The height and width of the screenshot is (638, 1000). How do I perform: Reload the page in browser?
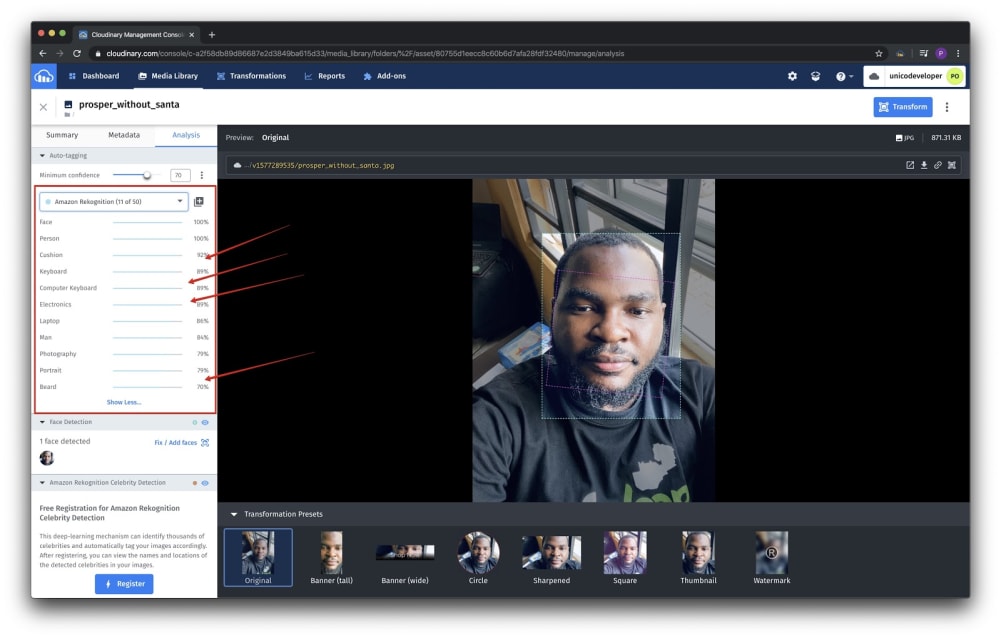(x=77, y=54)
